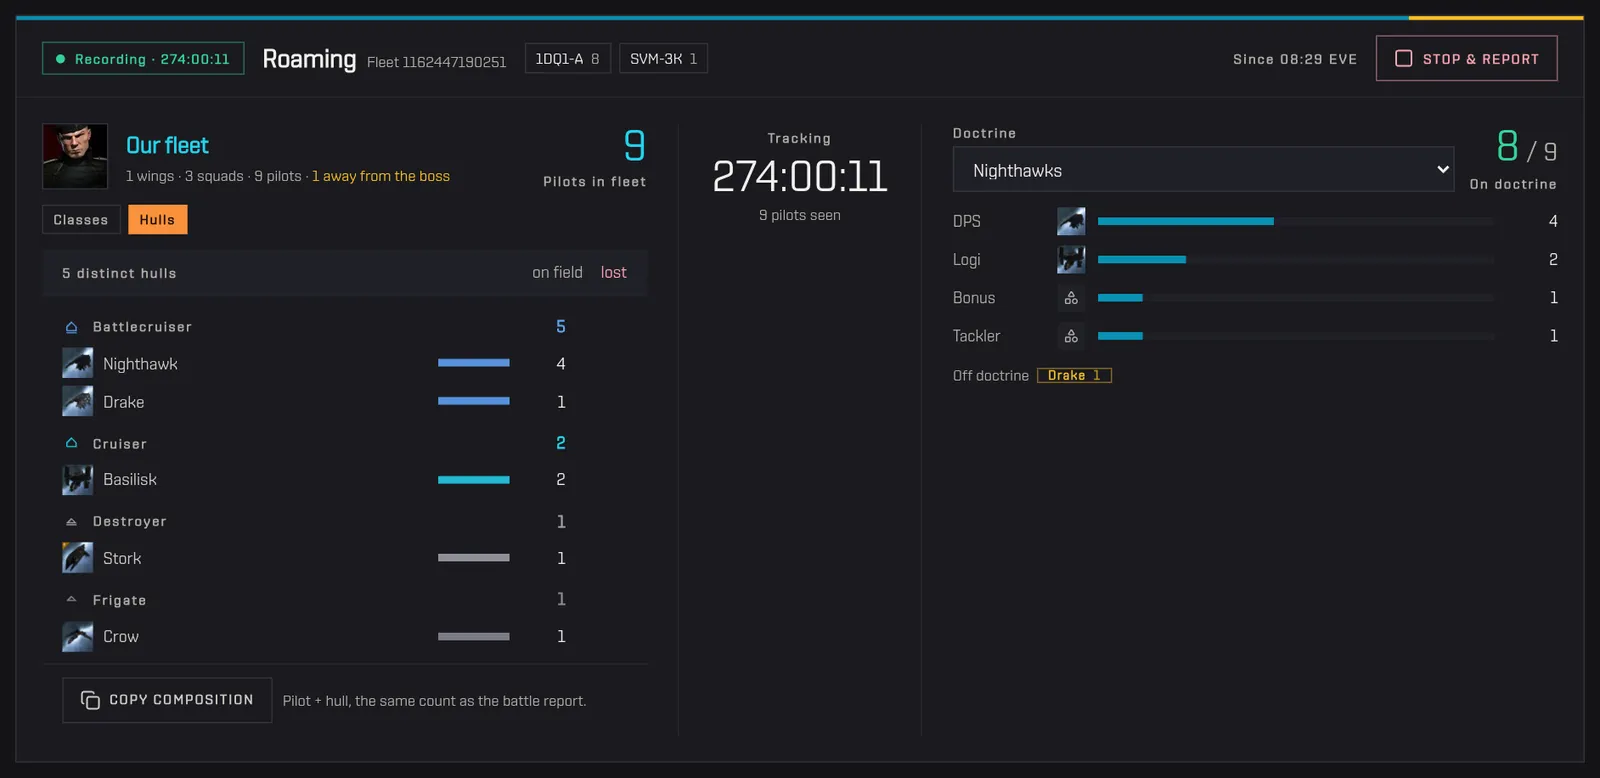
Task: Click the Destroyer class icon
Action: (71, 522)
